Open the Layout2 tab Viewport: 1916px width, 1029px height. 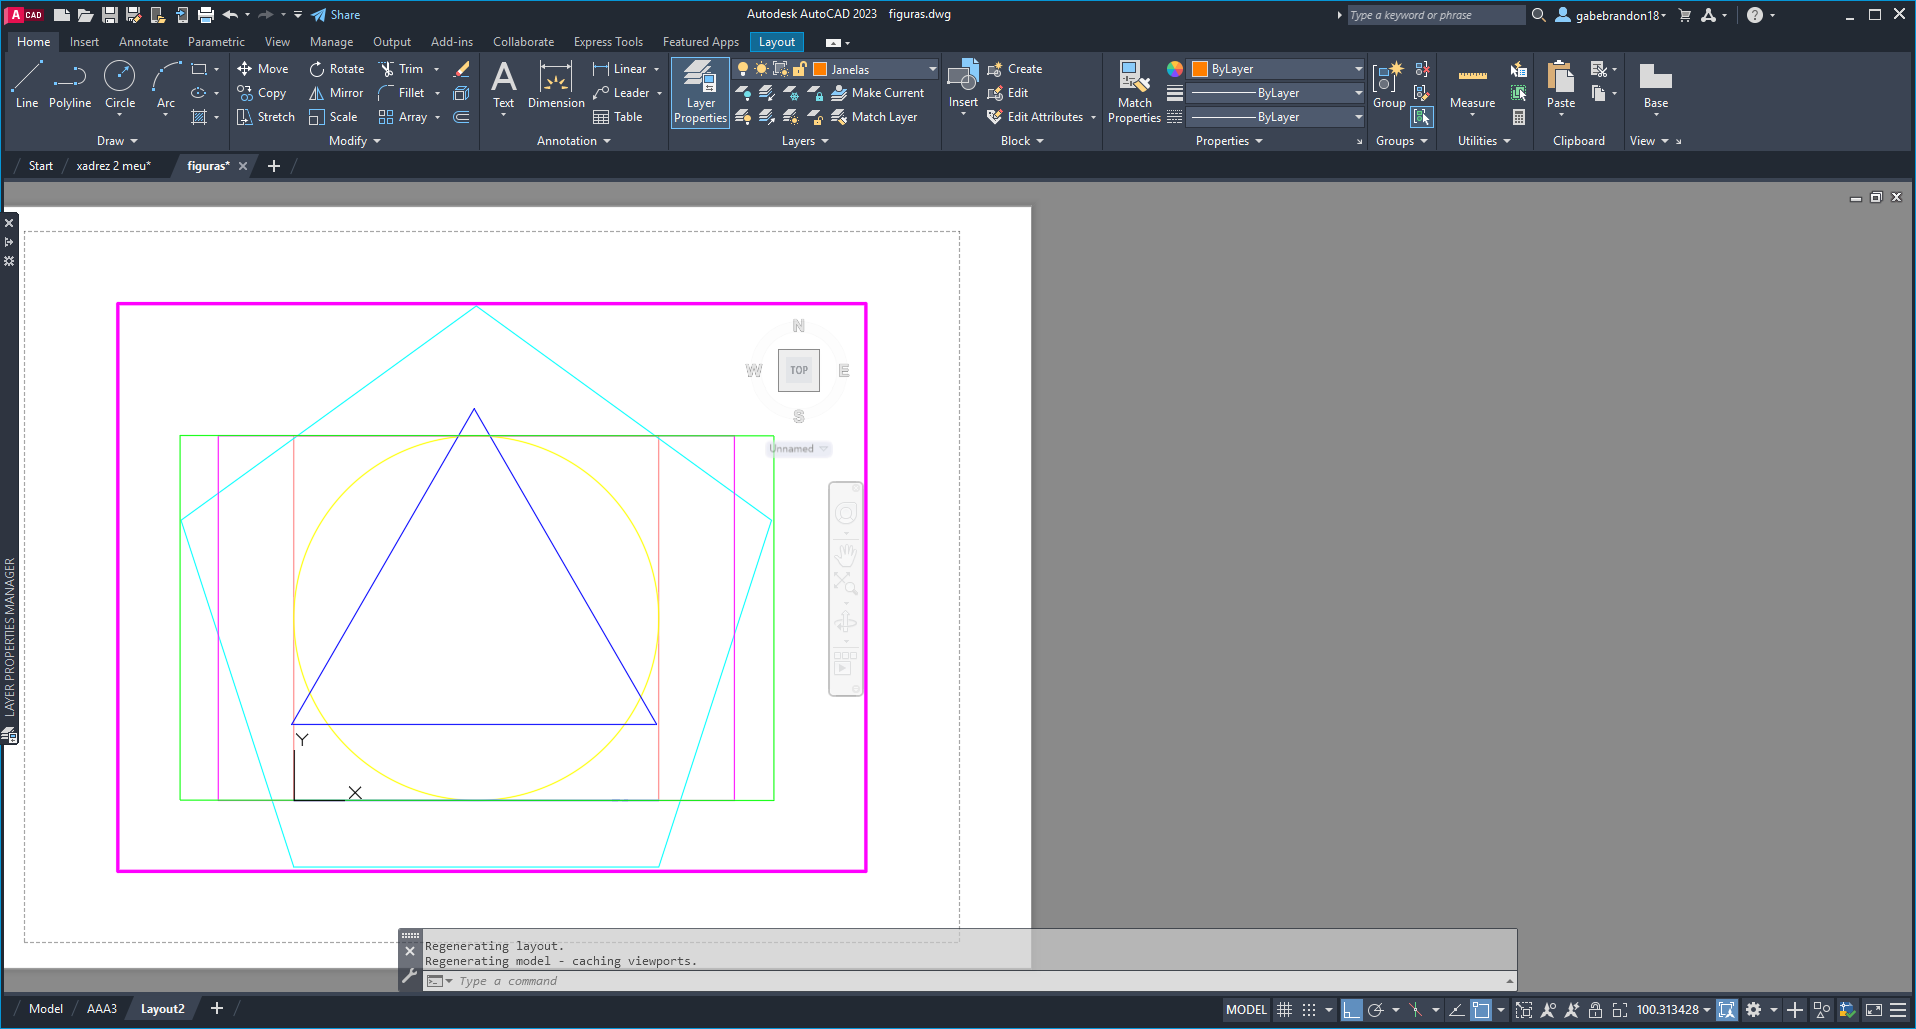click(x=161, y=1008)
